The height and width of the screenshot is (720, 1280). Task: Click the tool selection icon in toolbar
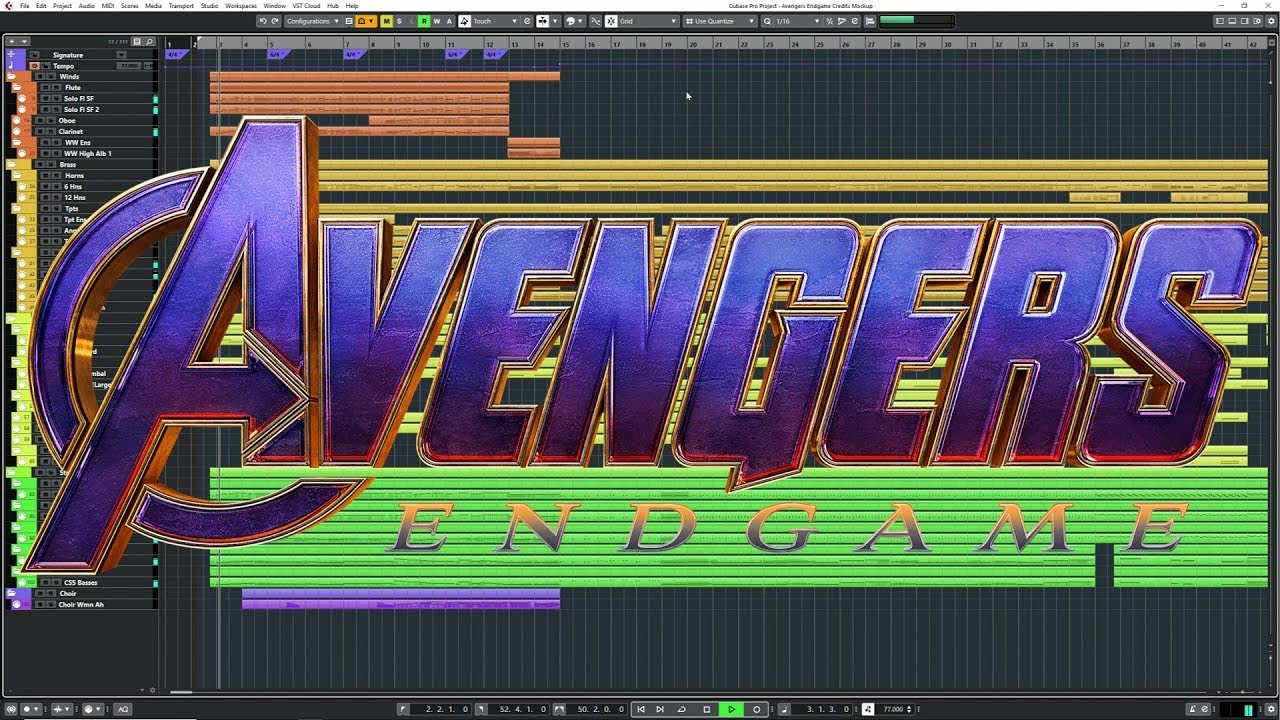[x=545, y=21]
